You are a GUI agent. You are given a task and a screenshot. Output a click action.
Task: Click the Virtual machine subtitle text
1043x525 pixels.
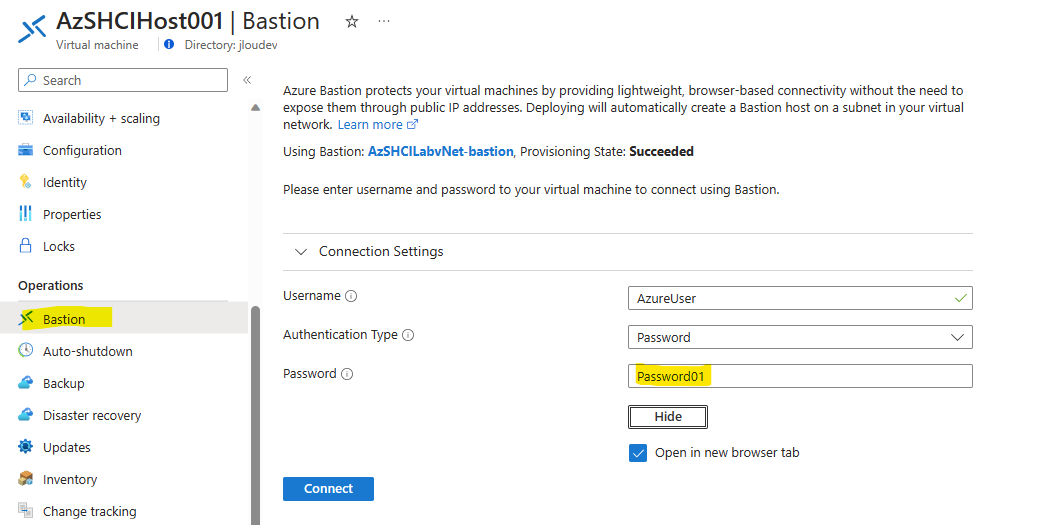point(97,45)
